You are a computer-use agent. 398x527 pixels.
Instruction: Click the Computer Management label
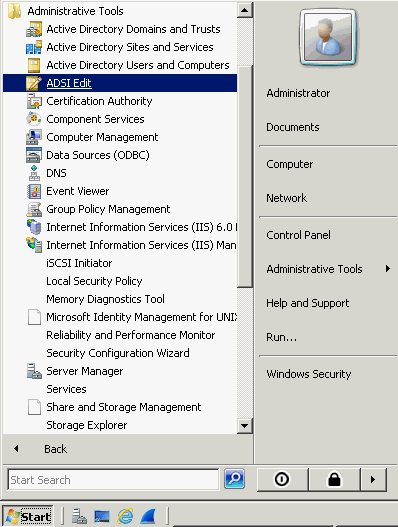point(102,137)
